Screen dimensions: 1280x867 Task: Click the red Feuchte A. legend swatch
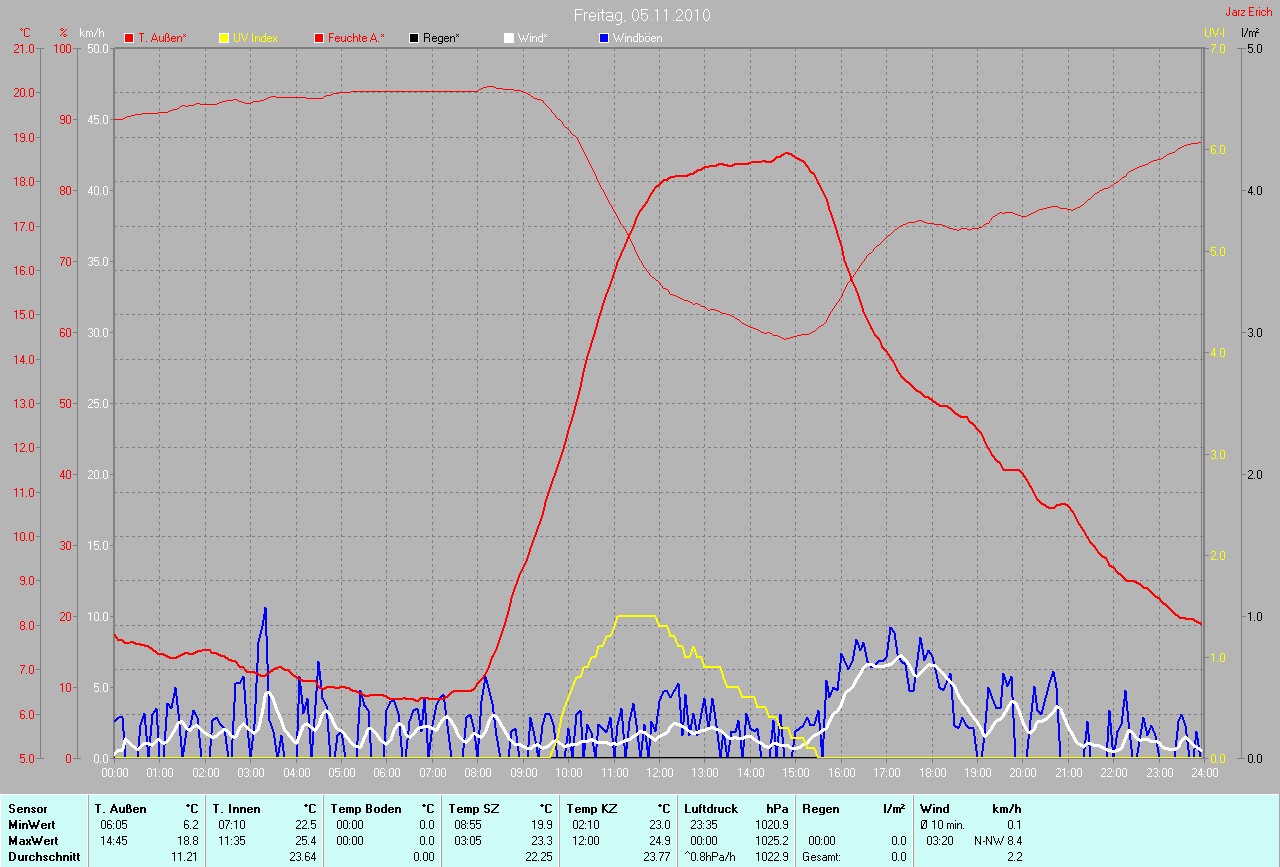[x=319, y=38]
